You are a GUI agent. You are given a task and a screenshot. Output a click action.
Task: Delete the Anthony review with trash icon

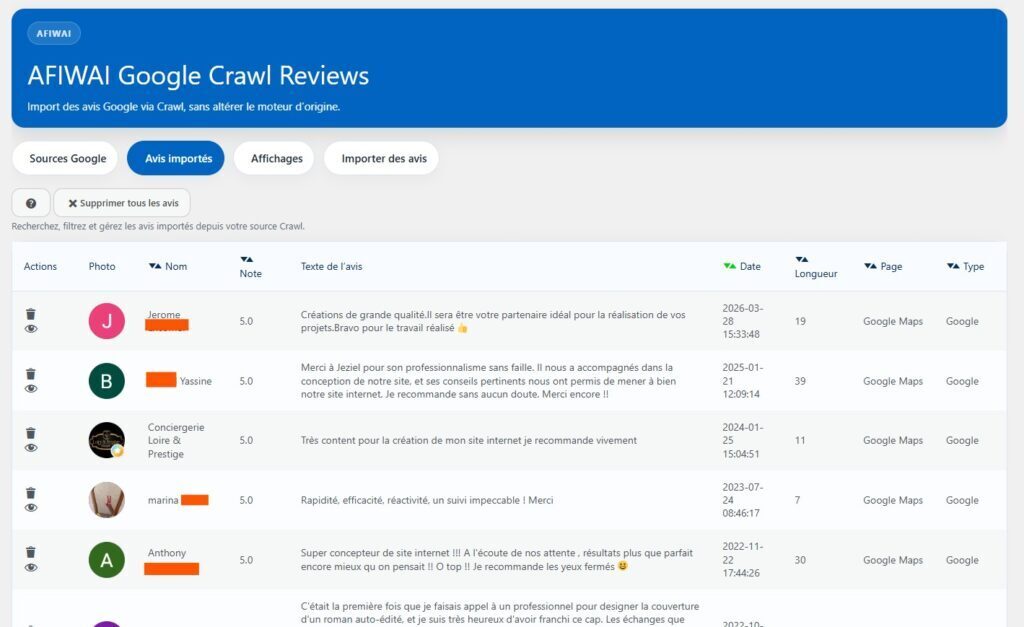[x=31, y=553]
